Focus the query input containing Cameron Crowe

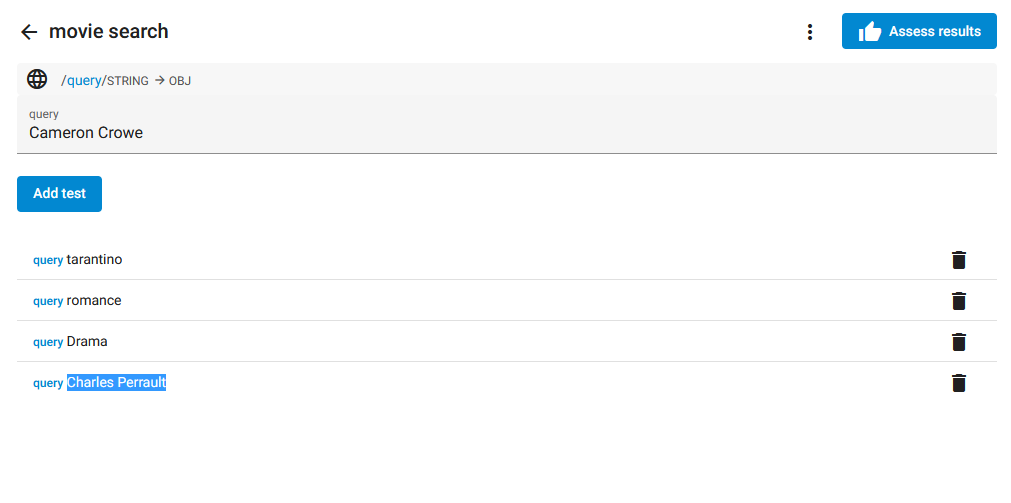[x=507, y=124]
